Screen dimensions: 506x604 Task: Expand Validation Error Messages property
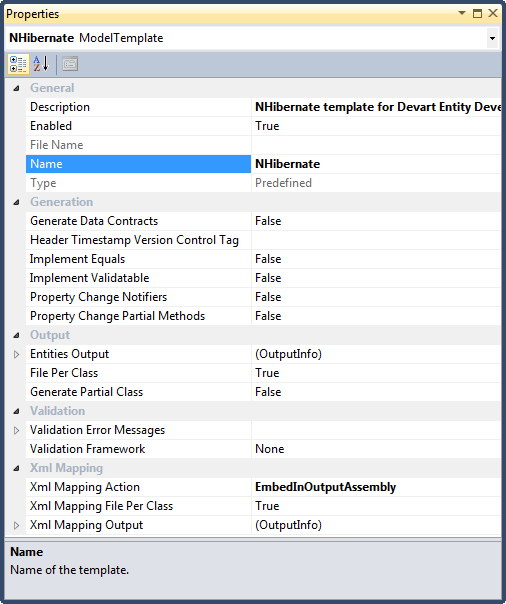click(16, 430)
